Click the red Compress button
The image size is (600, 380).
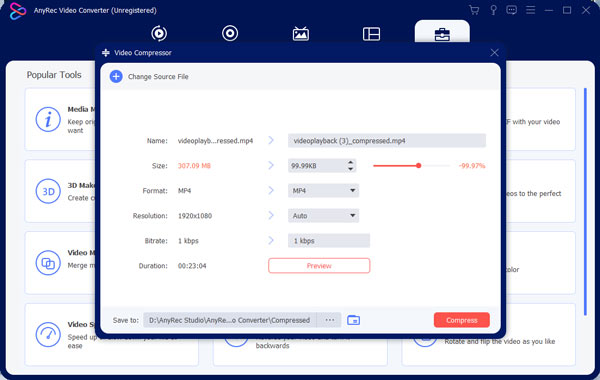tap(461, 320)
